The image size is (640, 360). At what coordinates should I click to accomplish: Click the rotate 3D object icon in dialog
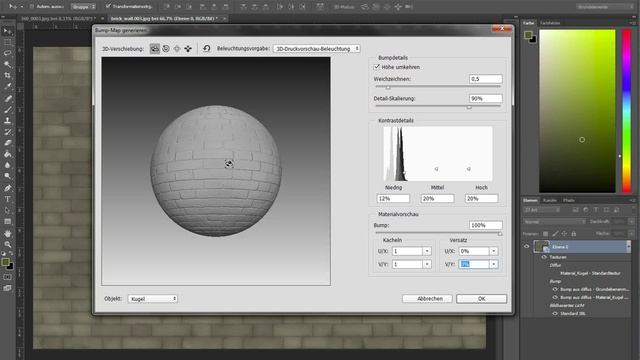[155, 49]
